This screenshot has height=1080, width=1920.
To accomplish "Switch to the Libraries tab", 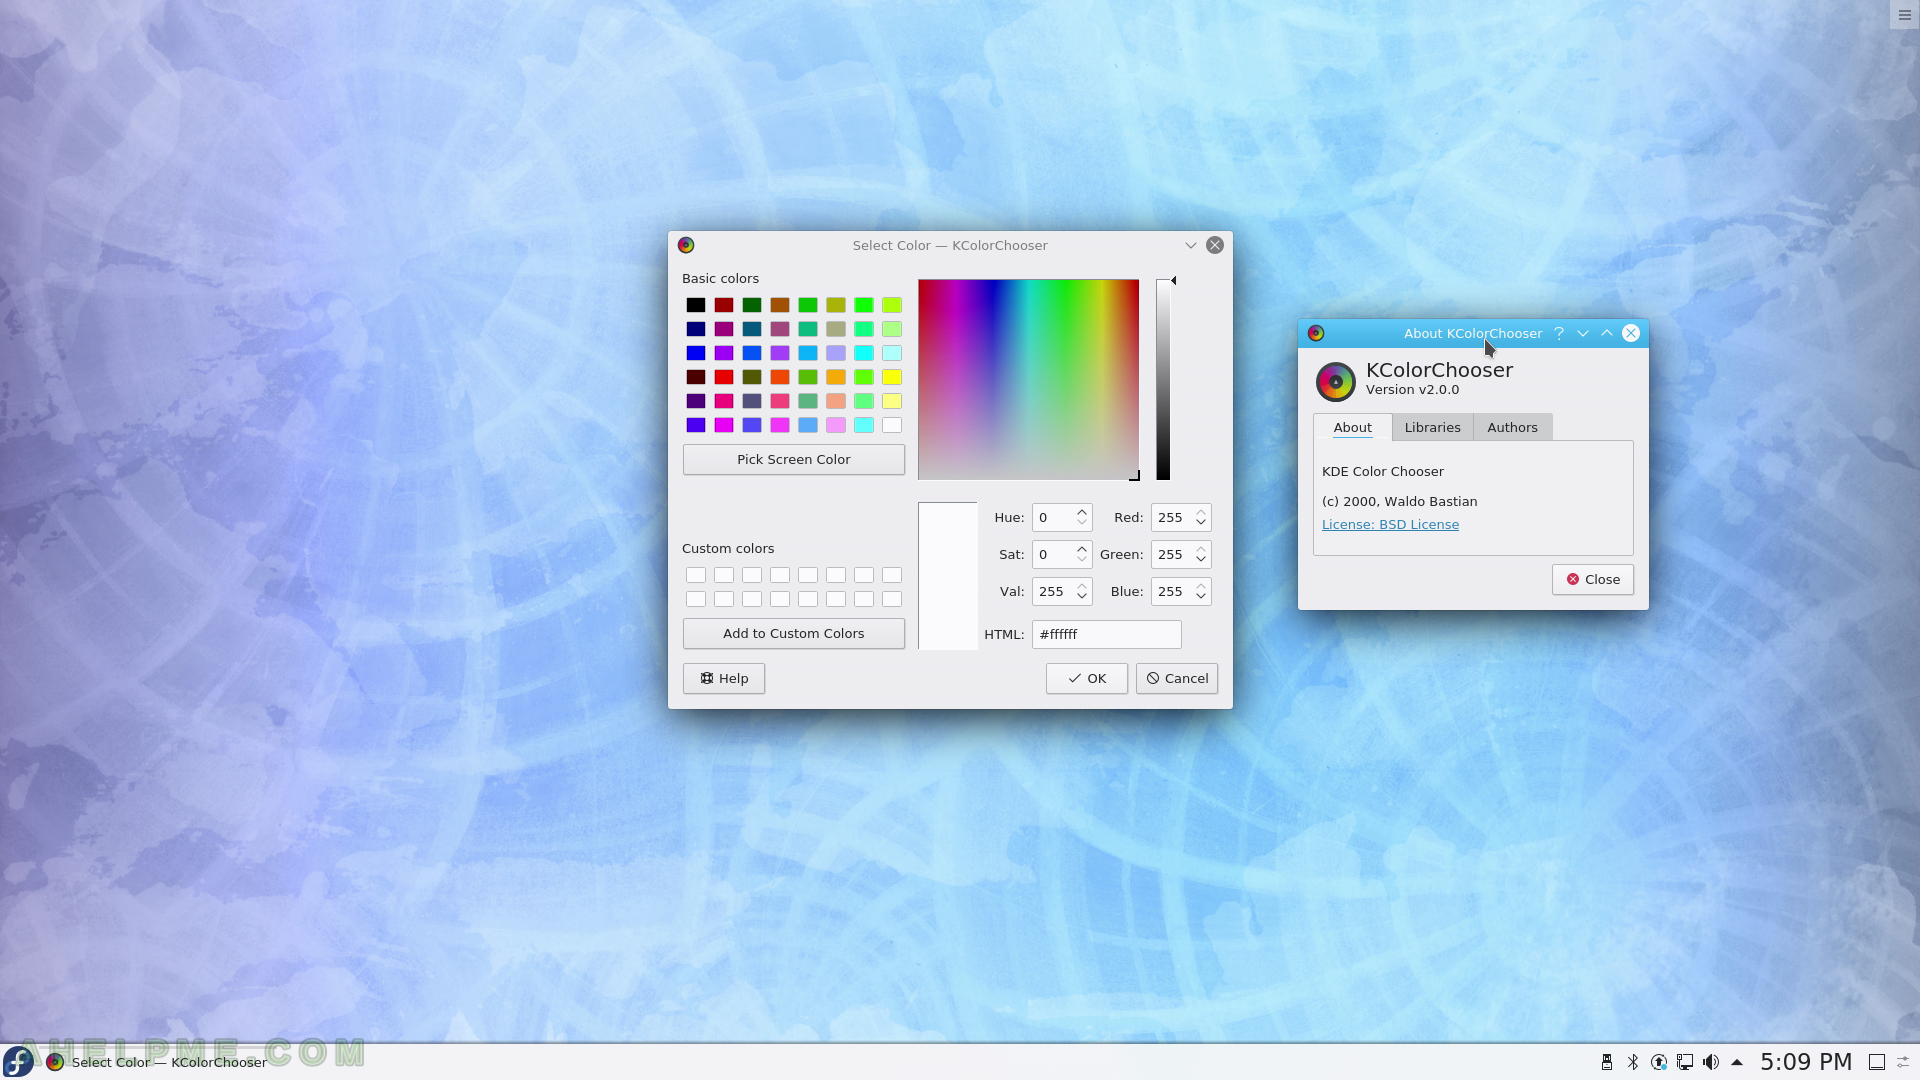I will point(1432,427).
